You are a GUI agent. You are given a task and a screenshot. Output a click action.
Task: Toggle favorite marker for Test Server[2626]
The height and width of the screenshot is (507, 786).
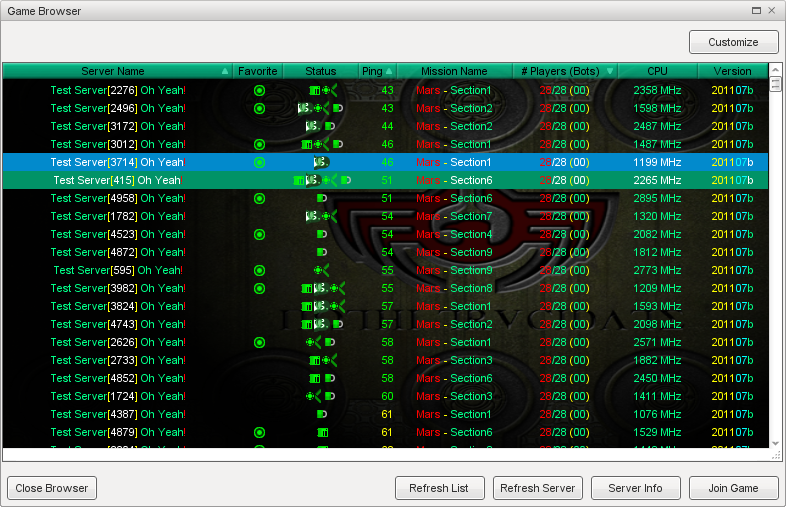[259, 343]
